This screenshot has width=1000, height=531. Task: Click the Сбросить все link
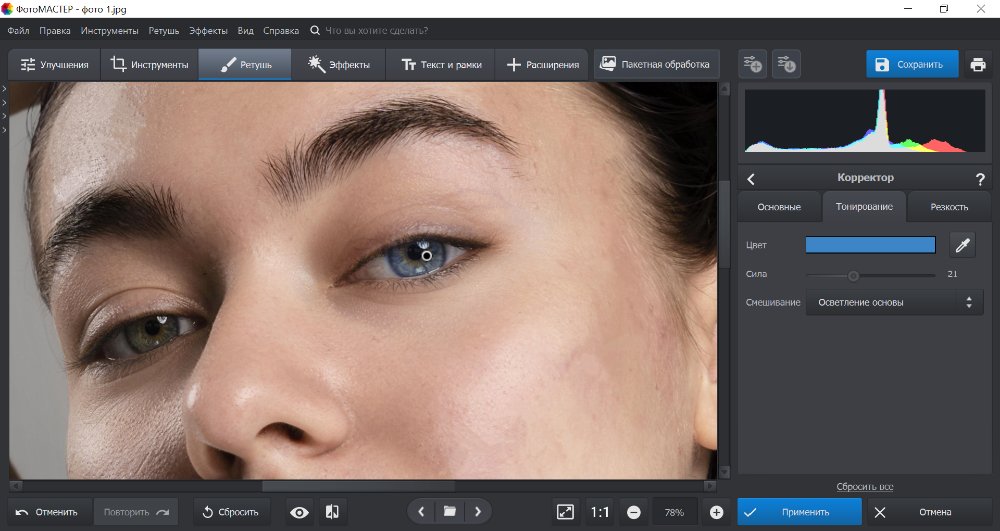864,487
